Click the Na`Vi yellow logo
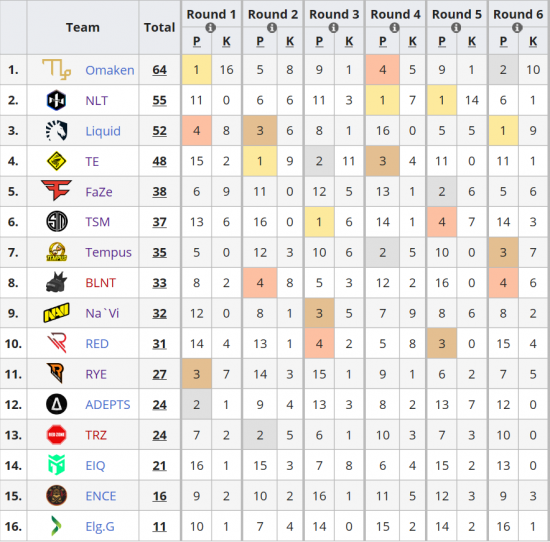The width and height of the screenshot is (550, 542). (56, 313)
